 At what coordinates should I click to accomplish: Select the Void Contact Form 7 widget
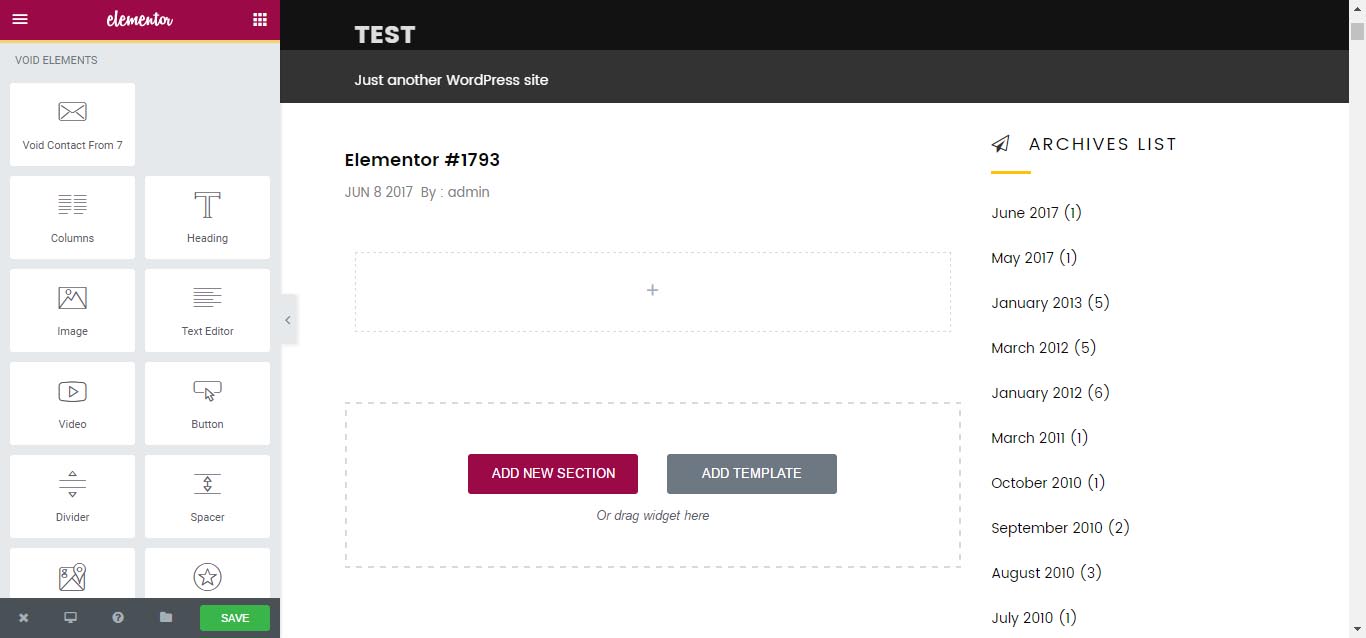72,124
